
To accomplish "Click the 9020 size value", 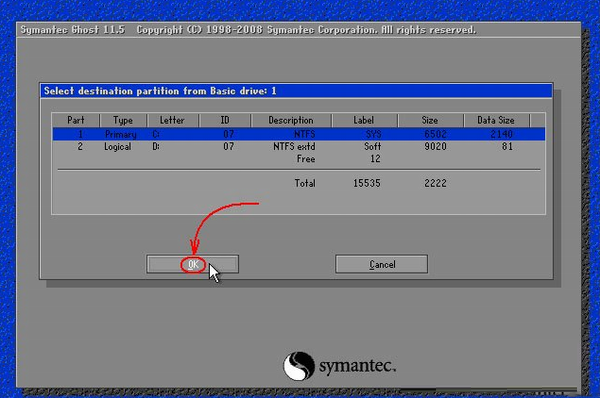I will pyautogui.click(x=435, y=147).
